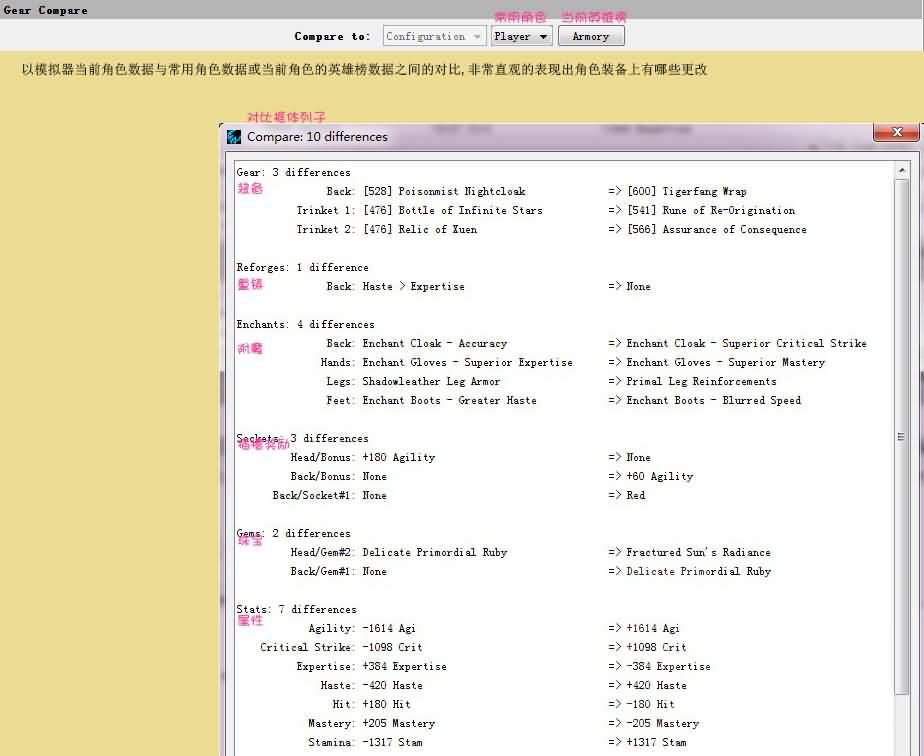Click the +180 Agility socket bonus
The height and width of the screenshot is (756, 924).
click(x=399, y=457)
